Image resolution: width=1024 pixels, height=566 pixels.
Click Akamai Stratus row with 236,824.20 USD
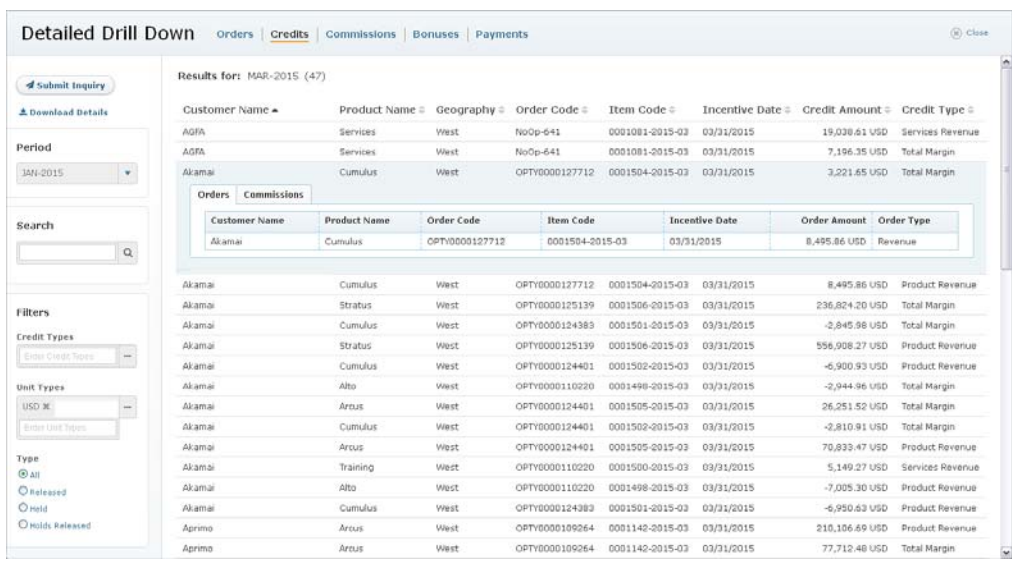[581, 306]
